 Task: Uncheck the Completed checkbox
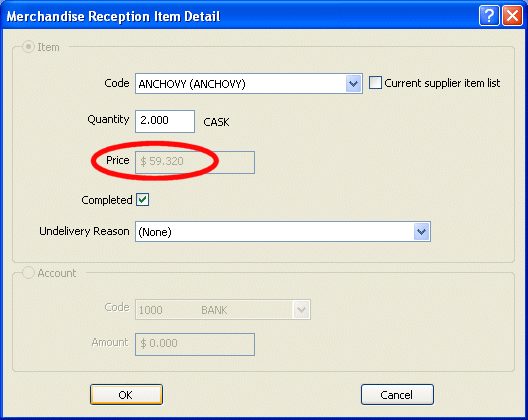pos(143,200)
